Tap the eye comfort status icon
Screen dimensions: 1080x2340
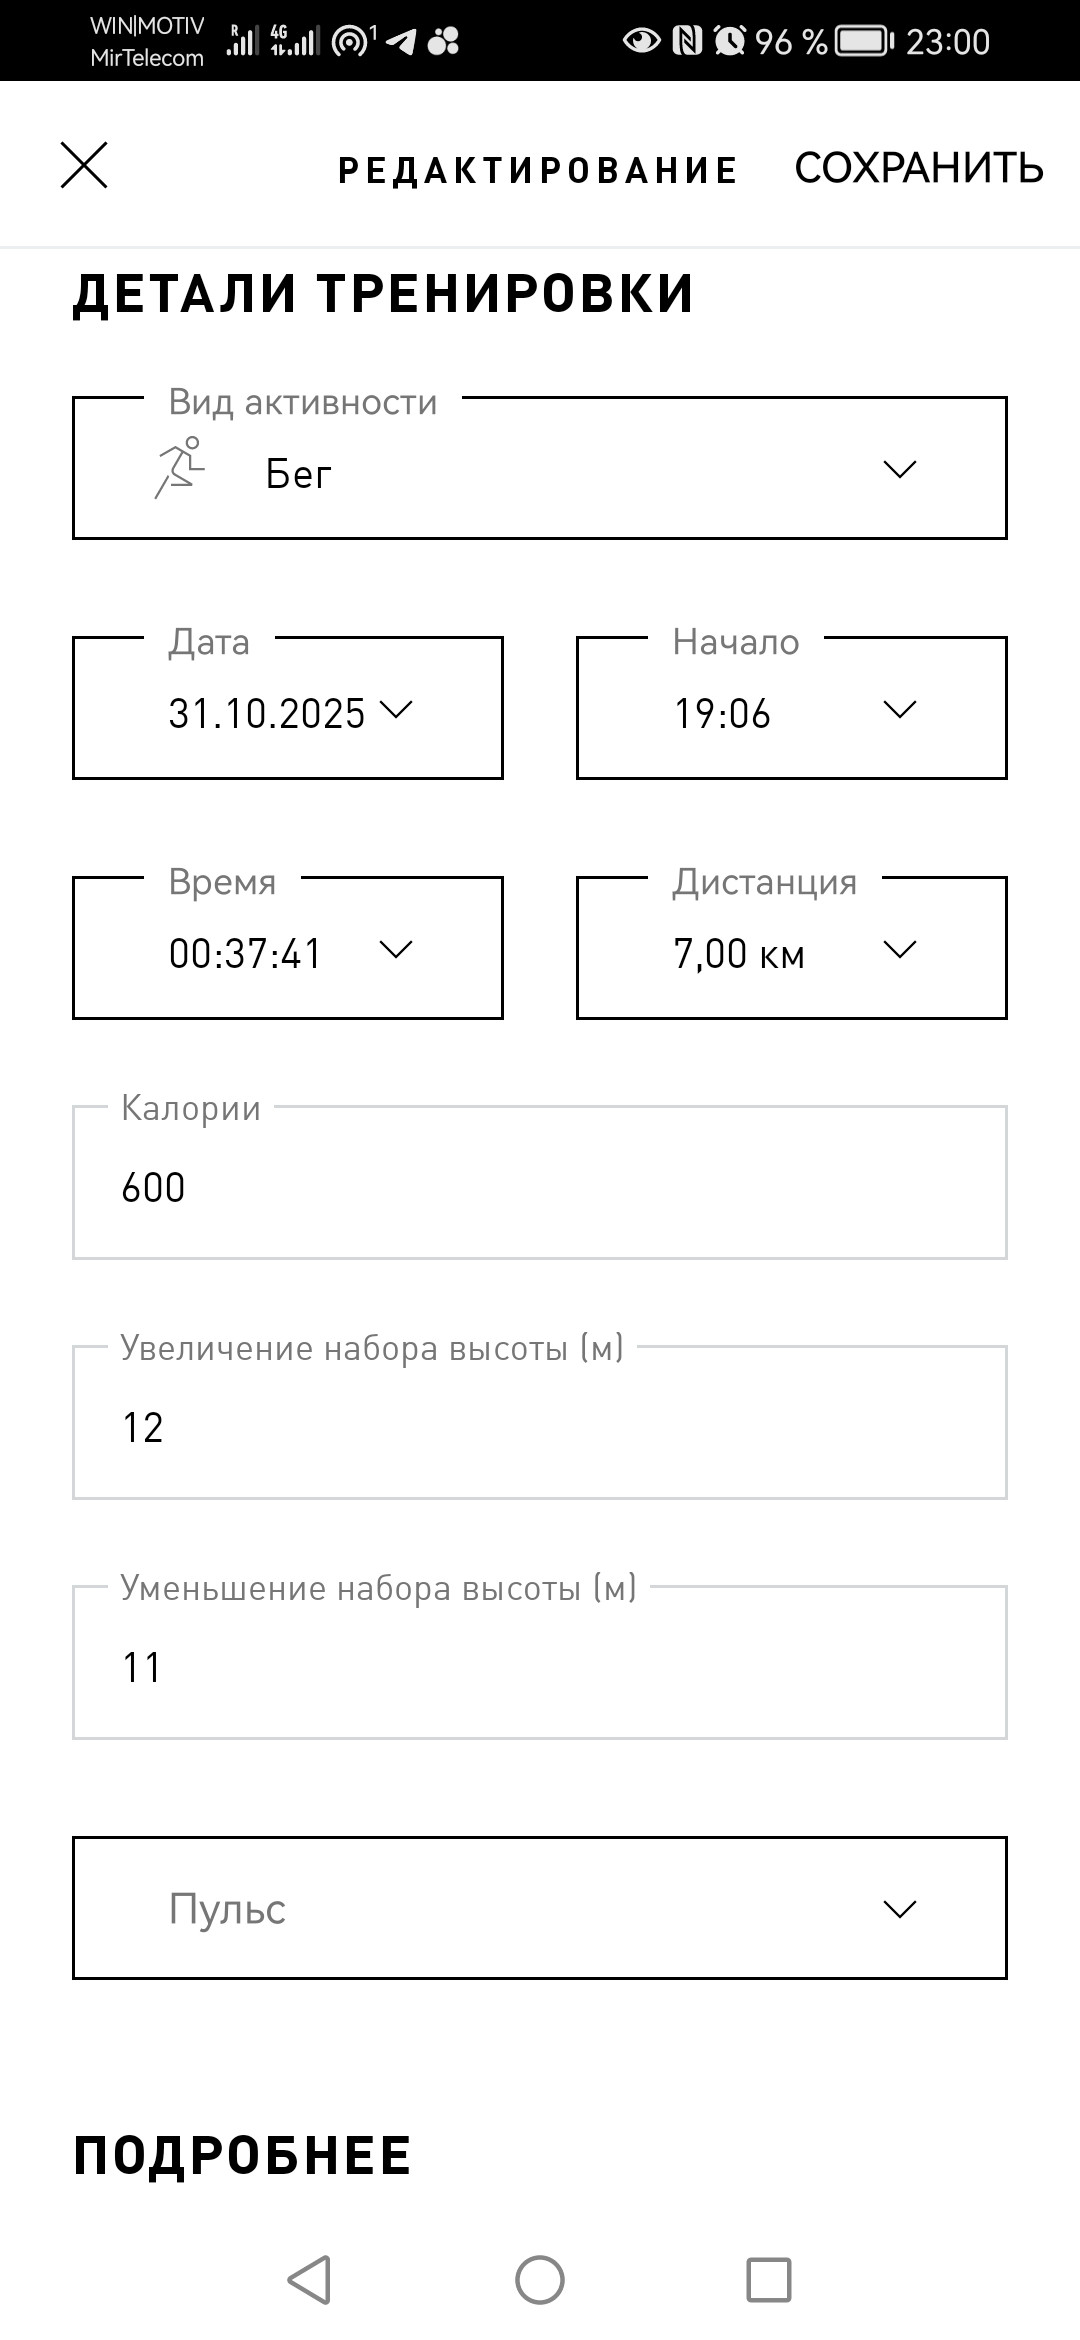coord(641,41)
